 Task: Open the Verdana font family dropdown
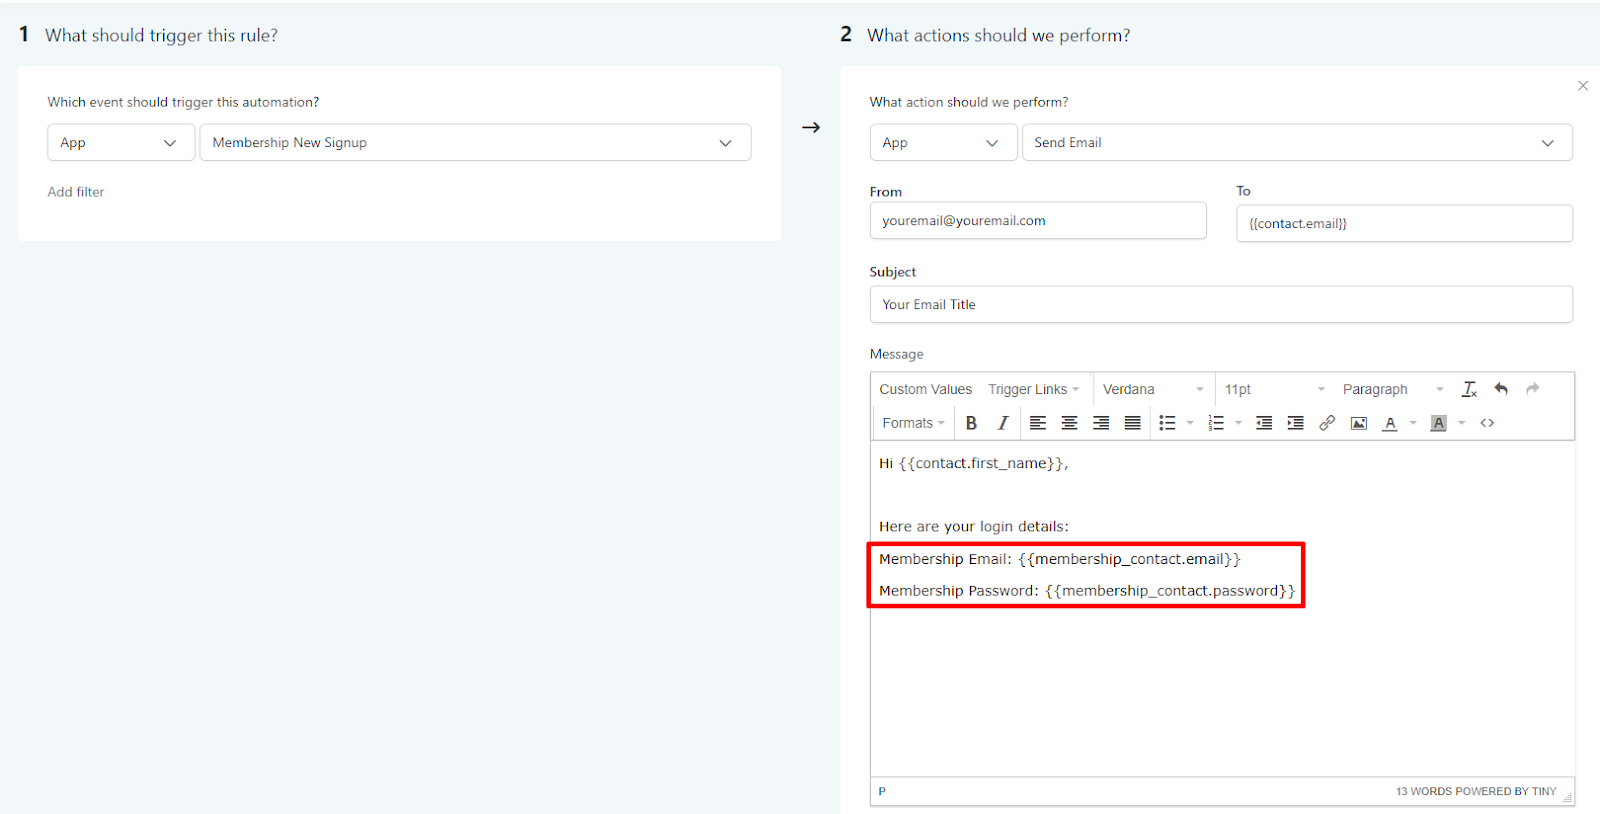[x=1153, y=389]
